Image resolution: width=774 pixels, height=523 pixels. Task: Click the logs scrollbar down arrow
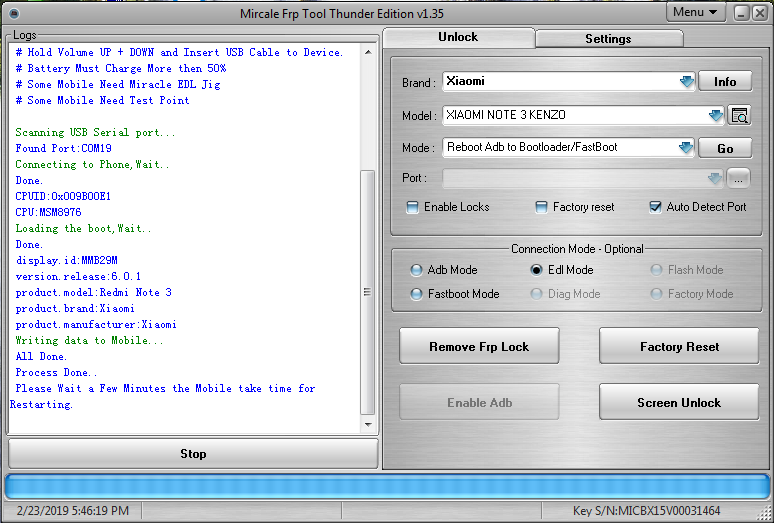(x=368, y=424)
